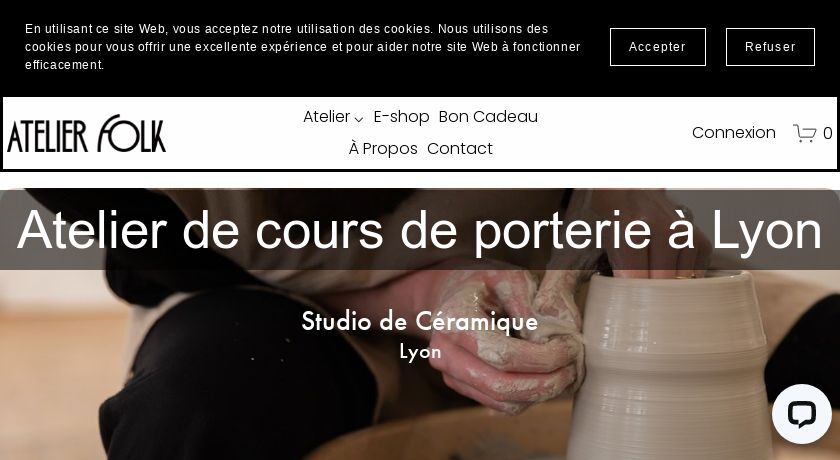Decline cookies with the Refuser button

coord(770,47)
